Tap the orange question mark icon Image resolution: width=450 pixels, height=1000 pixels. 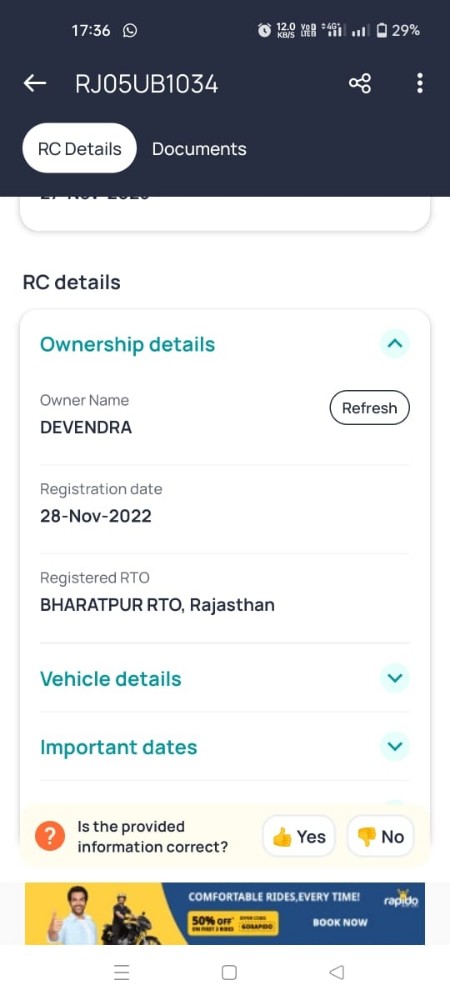point(50,836)
